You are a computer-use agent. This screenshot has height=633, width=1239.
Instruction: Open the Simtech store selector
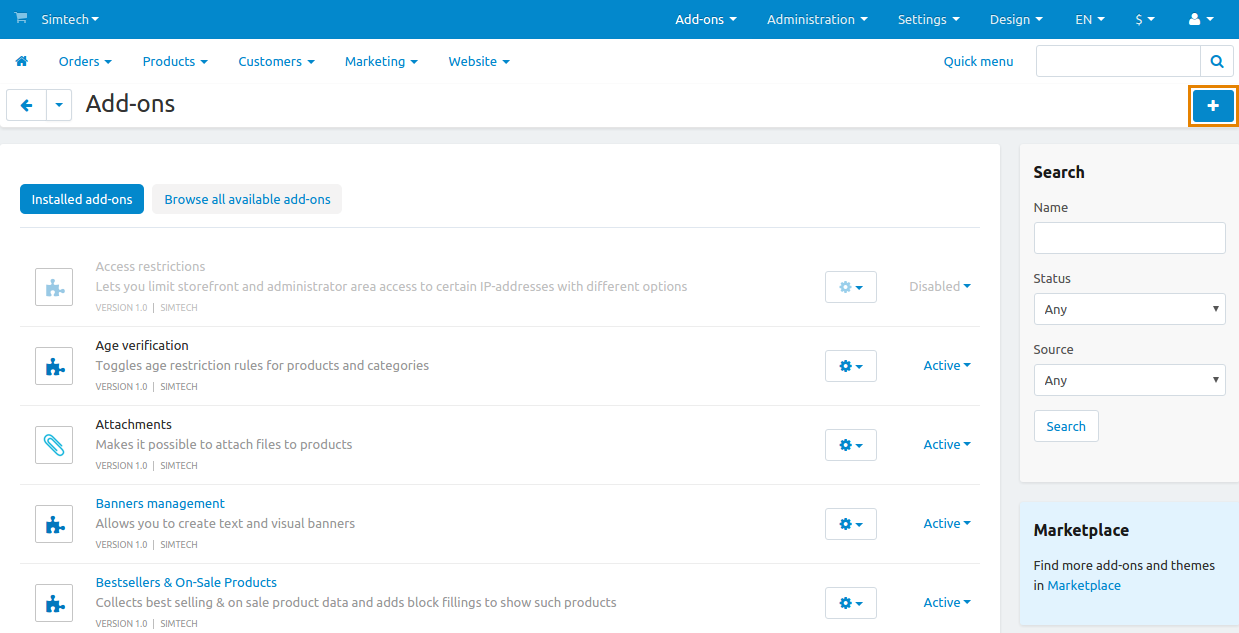[x=70, y=19]
